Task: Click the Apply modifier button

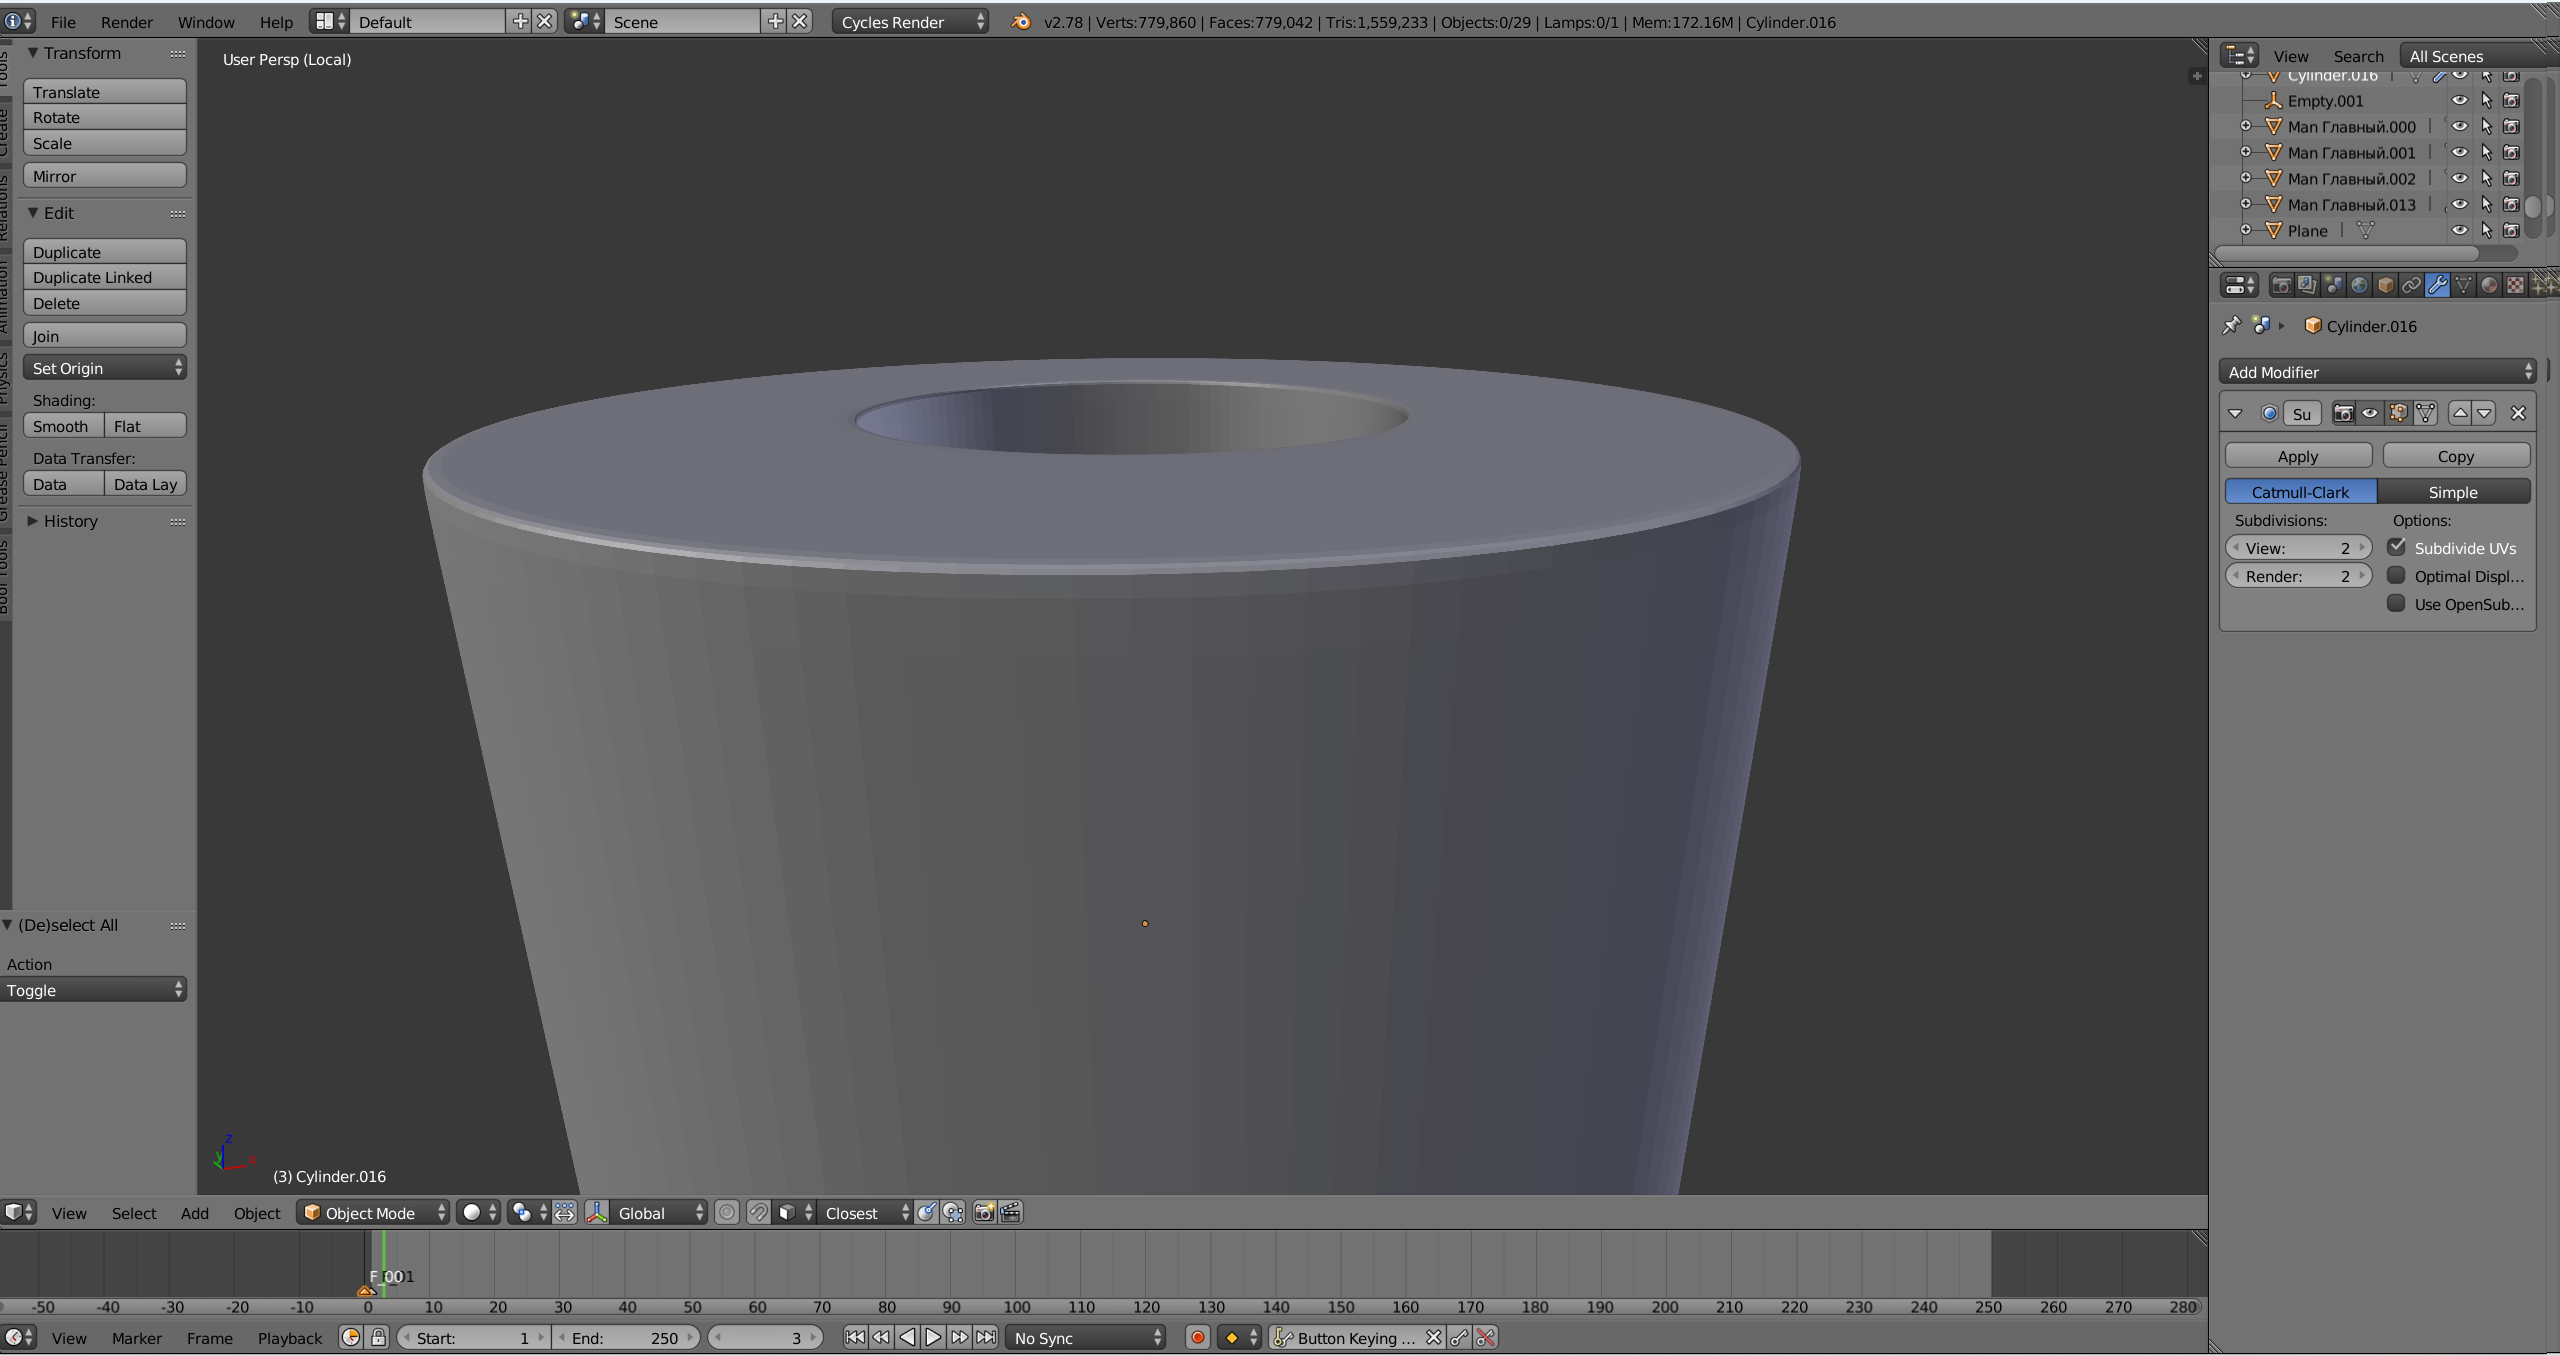Action: 2297,456
